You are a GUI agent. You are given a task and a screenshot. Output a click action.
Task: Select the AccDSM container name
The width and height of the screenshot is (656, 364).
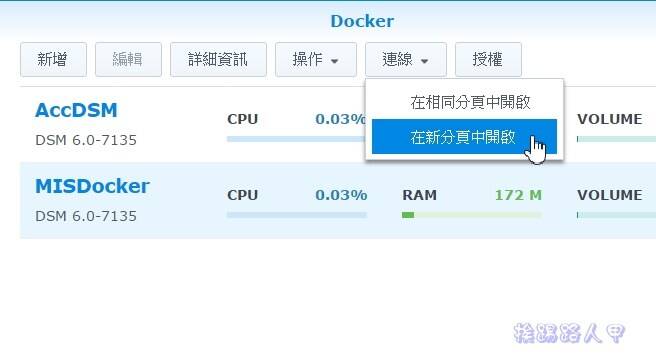pyautogui.click(x=76, y=110)
